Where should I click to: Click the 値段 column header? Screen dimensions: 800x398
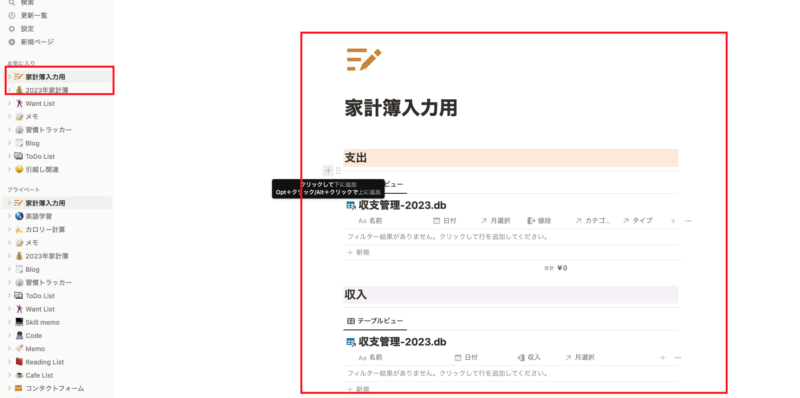tap(539, 221)
